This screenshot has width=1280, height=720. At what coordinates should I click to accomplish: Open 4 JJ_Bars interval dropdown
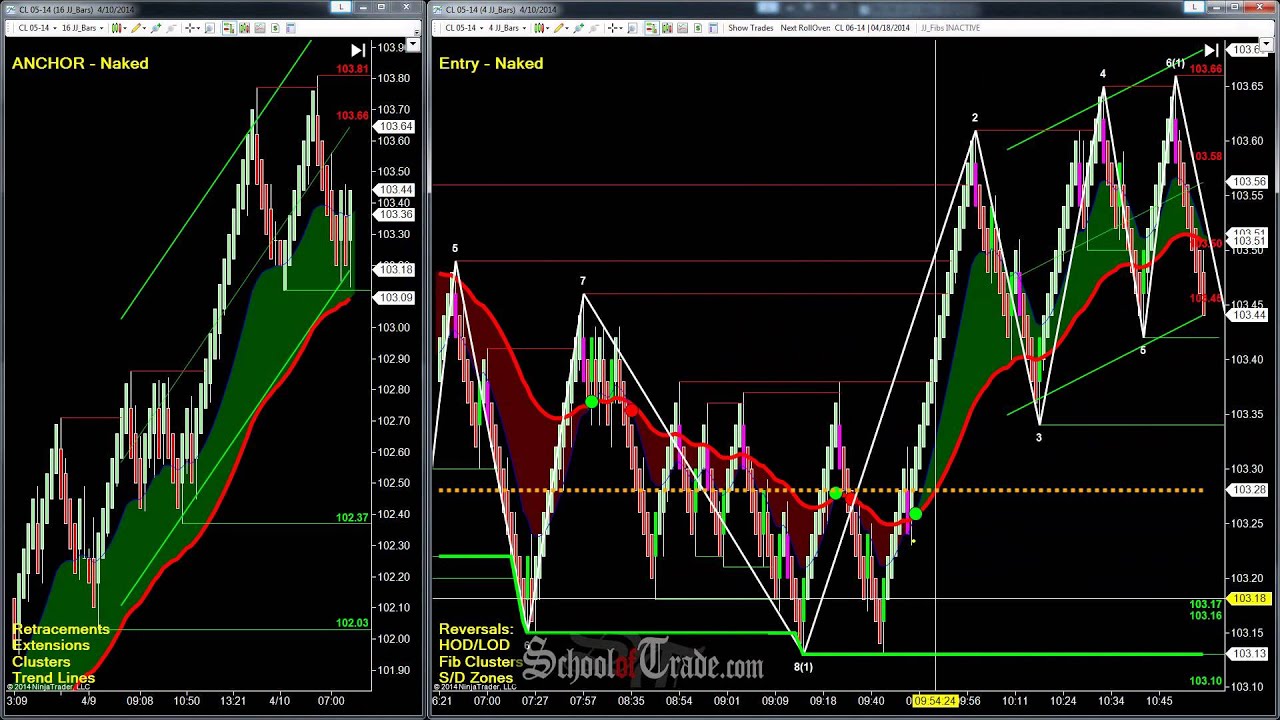pyautogui.click(x=509, y=28)
